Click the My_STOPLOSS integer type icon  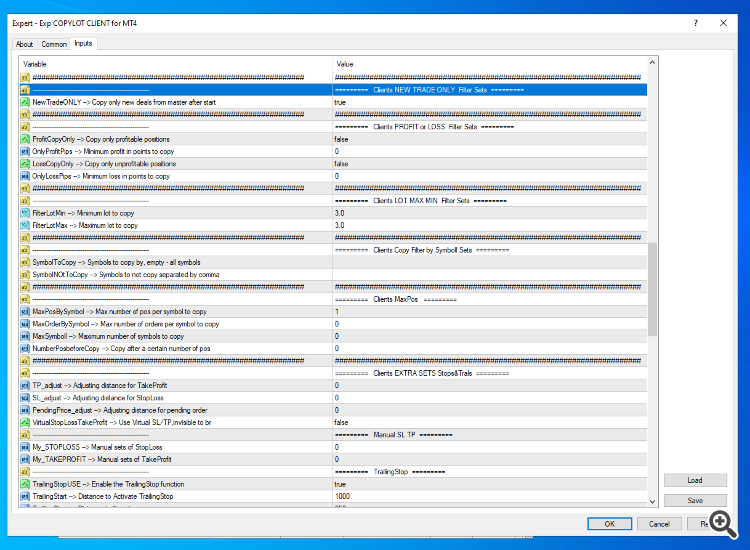point(25,447)
